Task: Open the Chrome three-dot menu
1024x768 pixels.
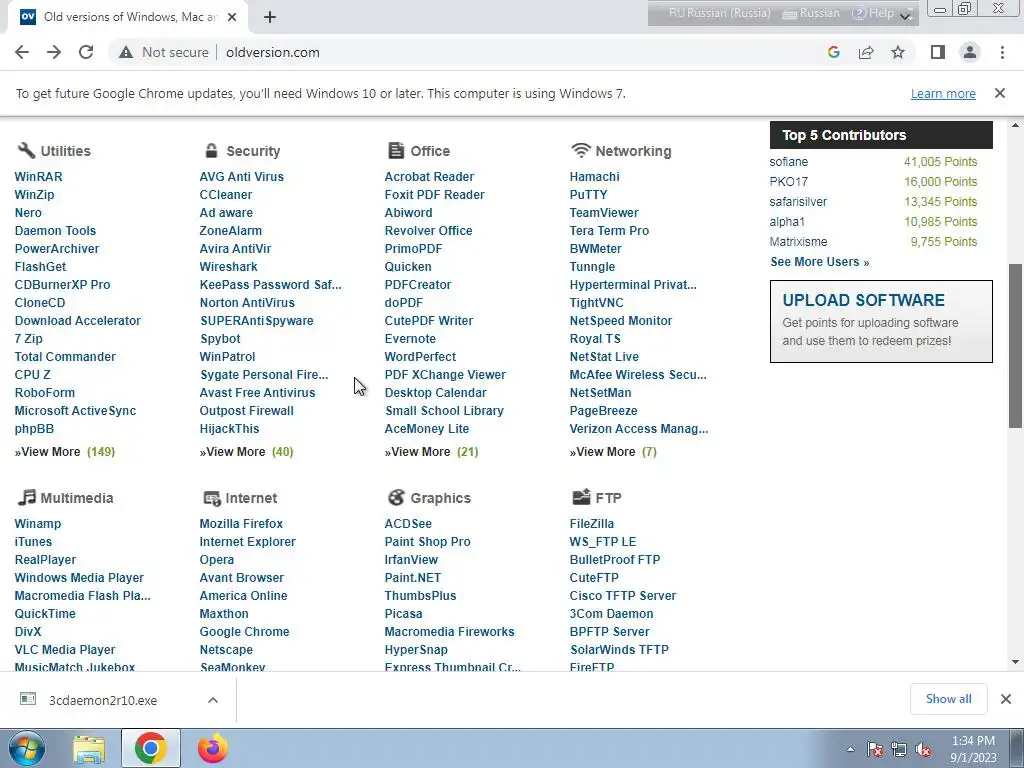Action: 1002,52
